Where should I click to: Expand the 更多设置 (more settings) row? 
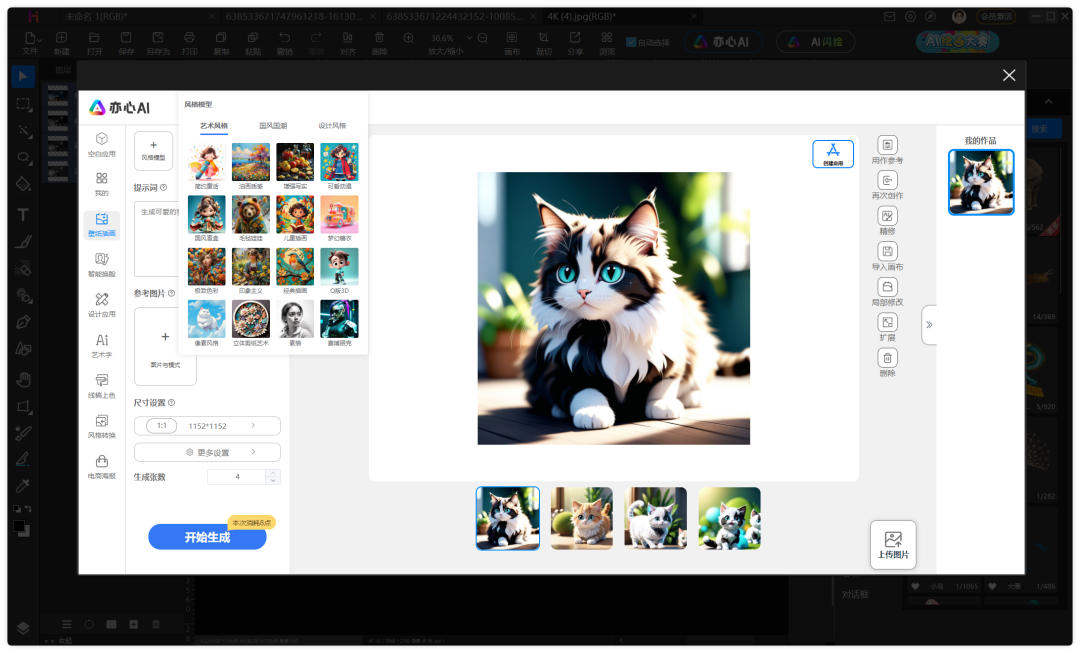(207, 452)
